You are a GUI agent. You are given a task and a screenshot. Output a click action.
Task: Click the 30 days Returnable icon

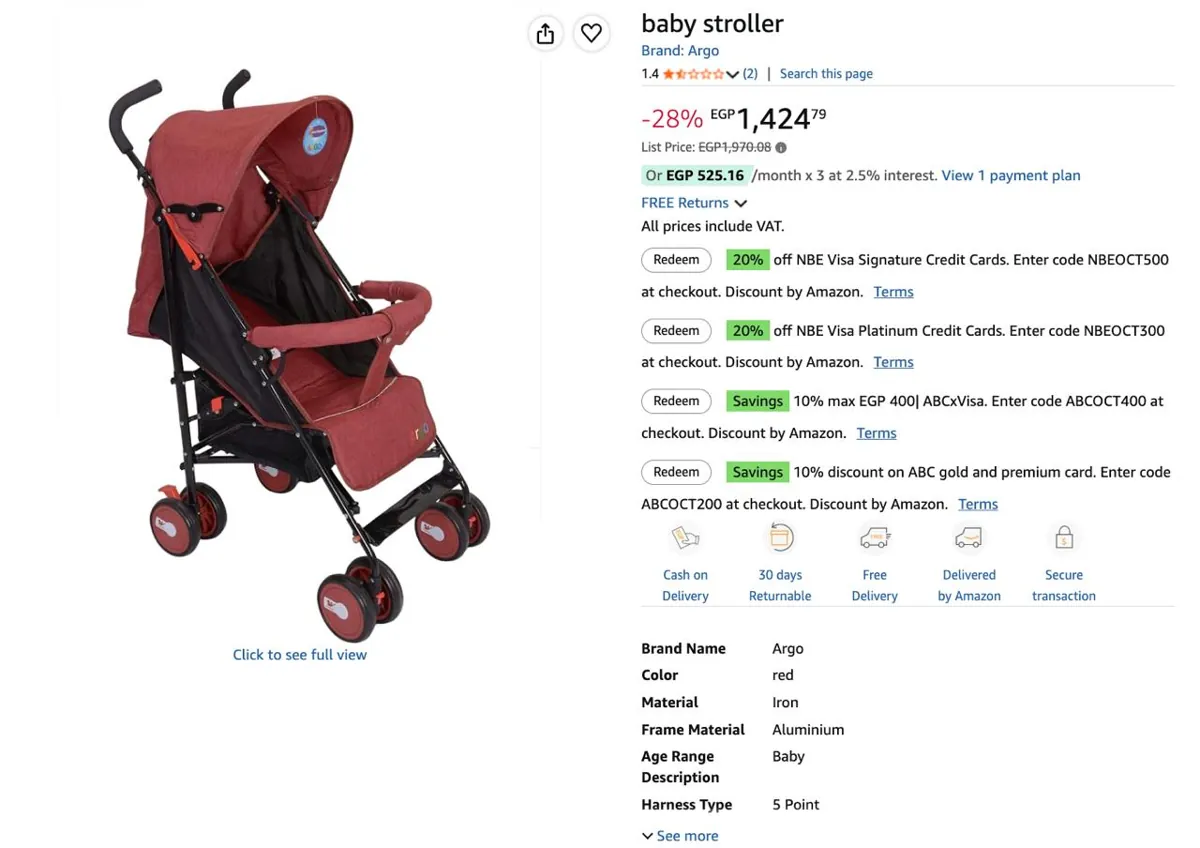pyautogui.click(x=780, y=538)
